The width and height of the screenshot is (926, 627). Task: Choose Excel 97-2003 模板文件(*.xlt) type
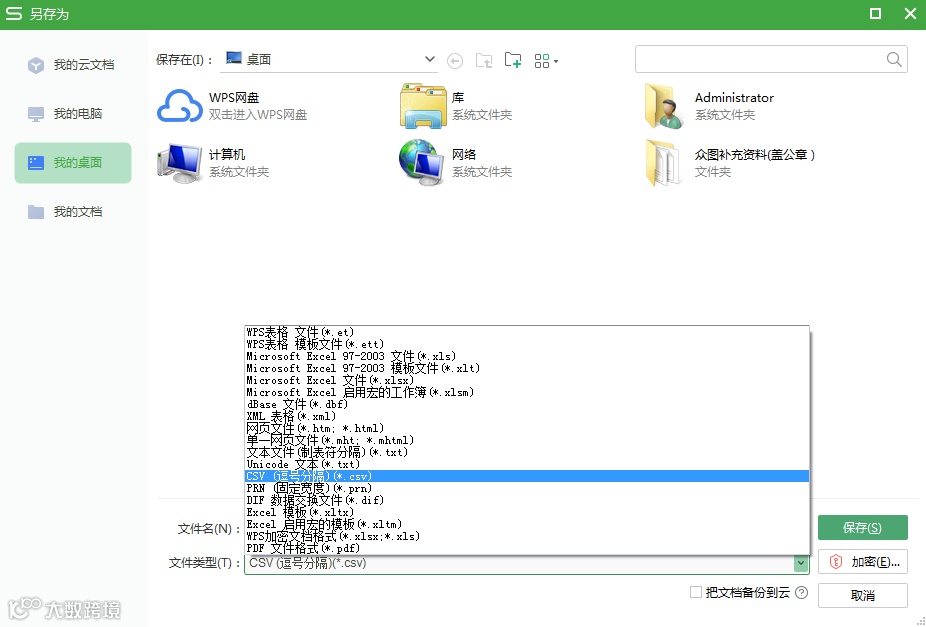527,368
